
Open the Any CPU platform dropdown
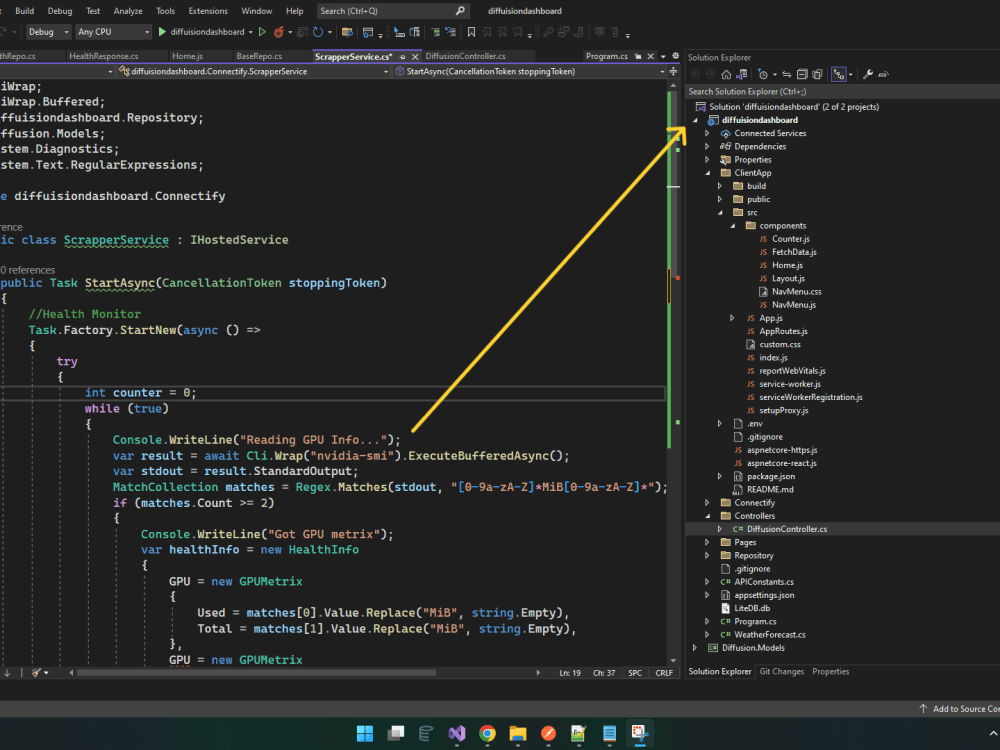coord(112,32)
